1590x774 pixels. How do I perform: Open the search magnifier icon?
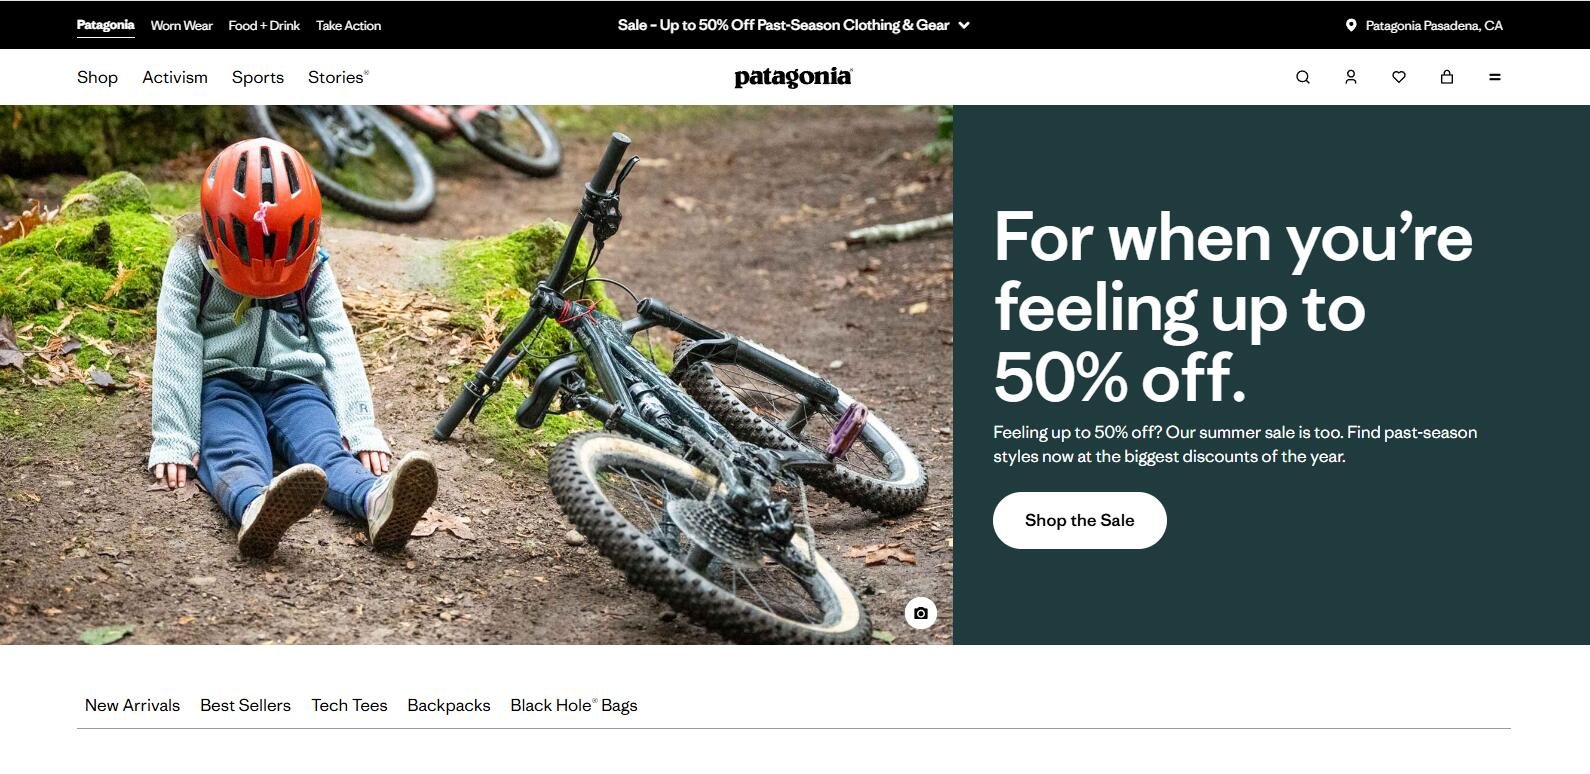point(1303,77)
